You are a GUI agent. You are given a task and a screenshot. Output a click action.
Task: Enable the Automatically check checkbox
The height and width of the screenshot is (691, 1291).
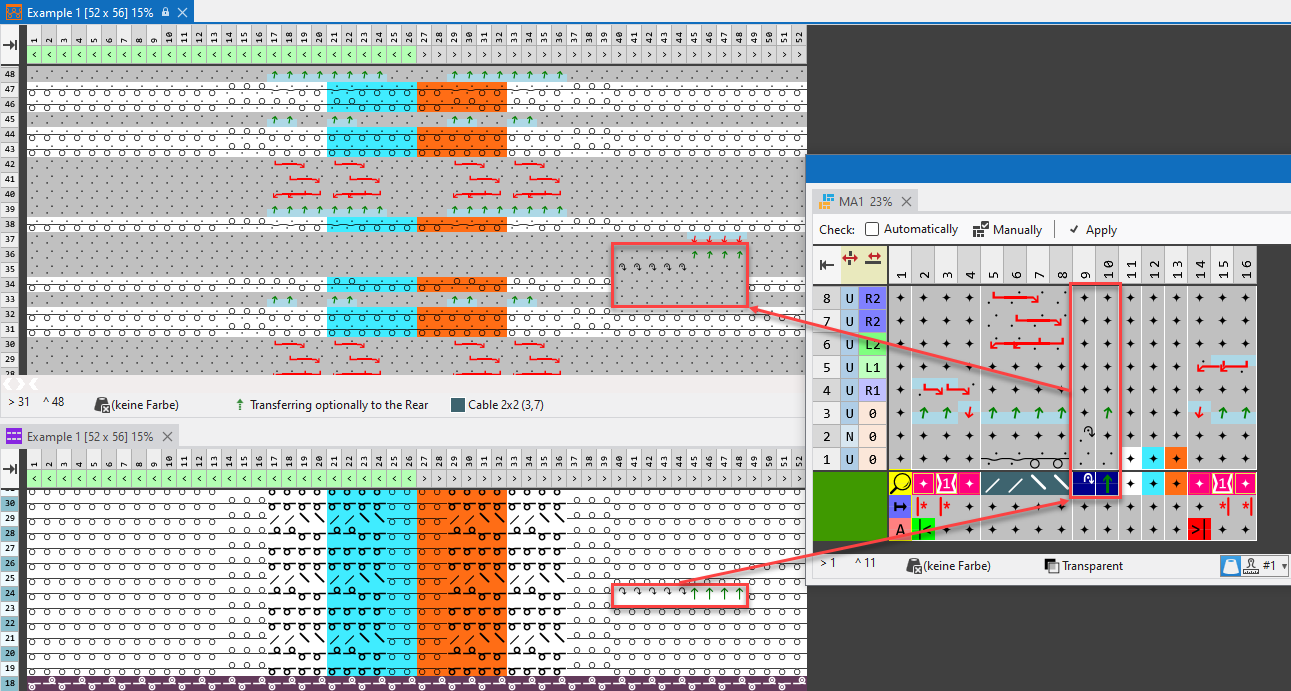pyautogui.click(x=872, y=229)
